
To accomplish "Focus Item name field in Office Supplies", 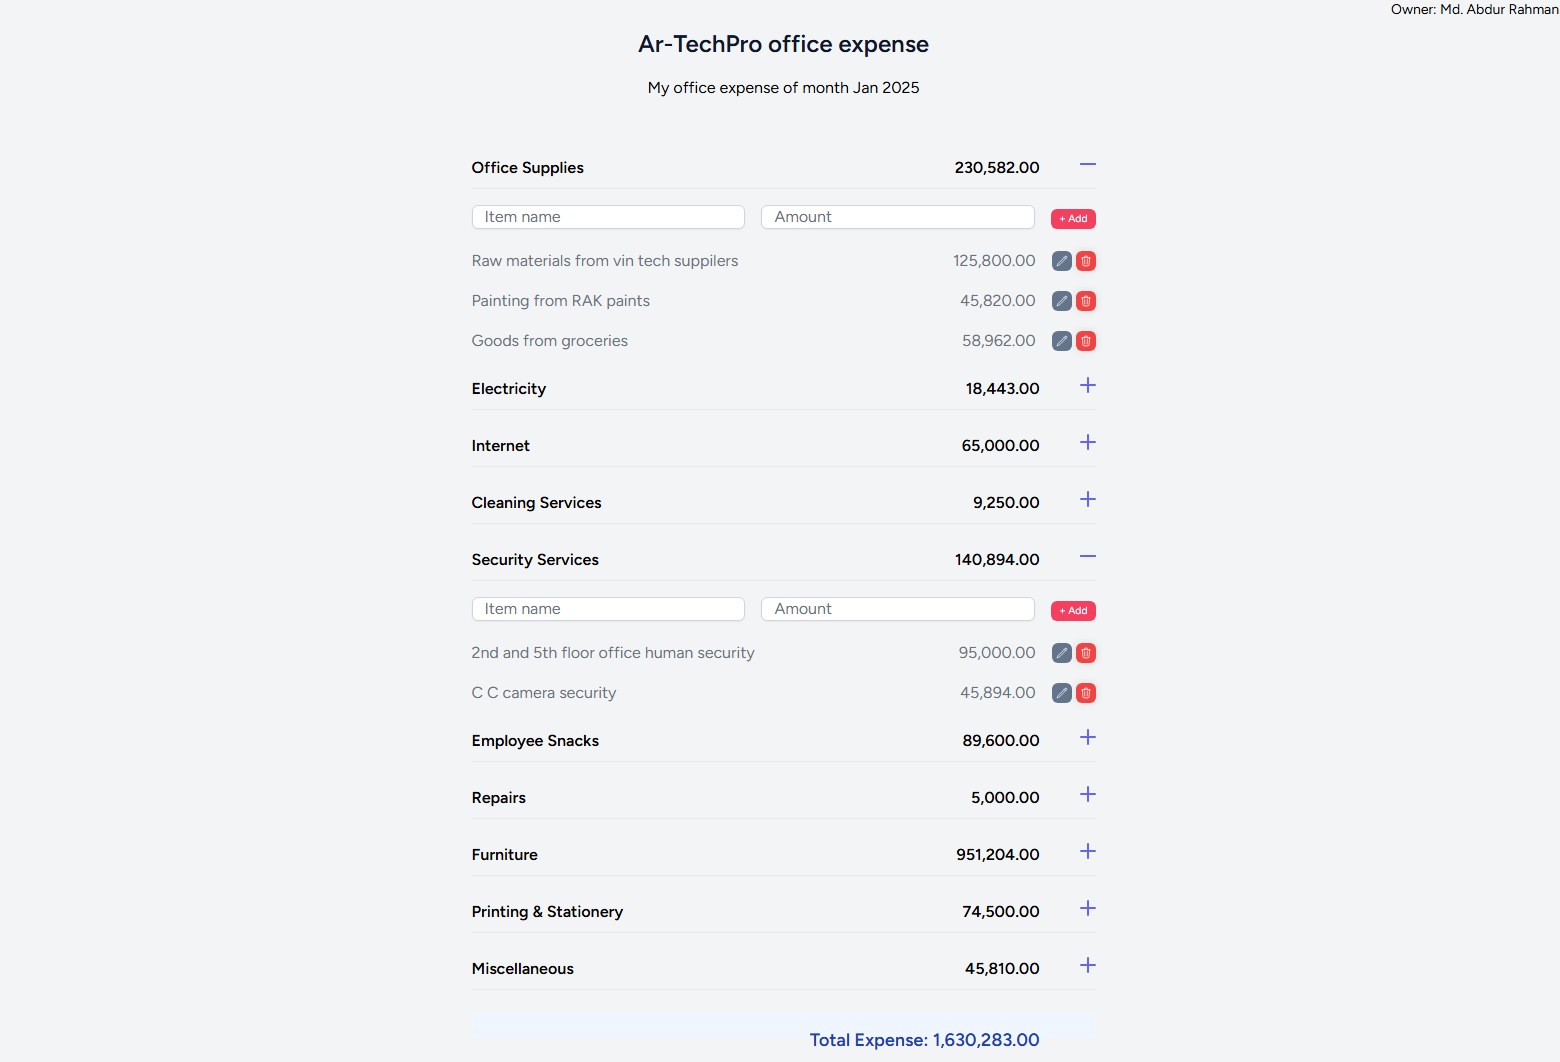I will [608, 217].
